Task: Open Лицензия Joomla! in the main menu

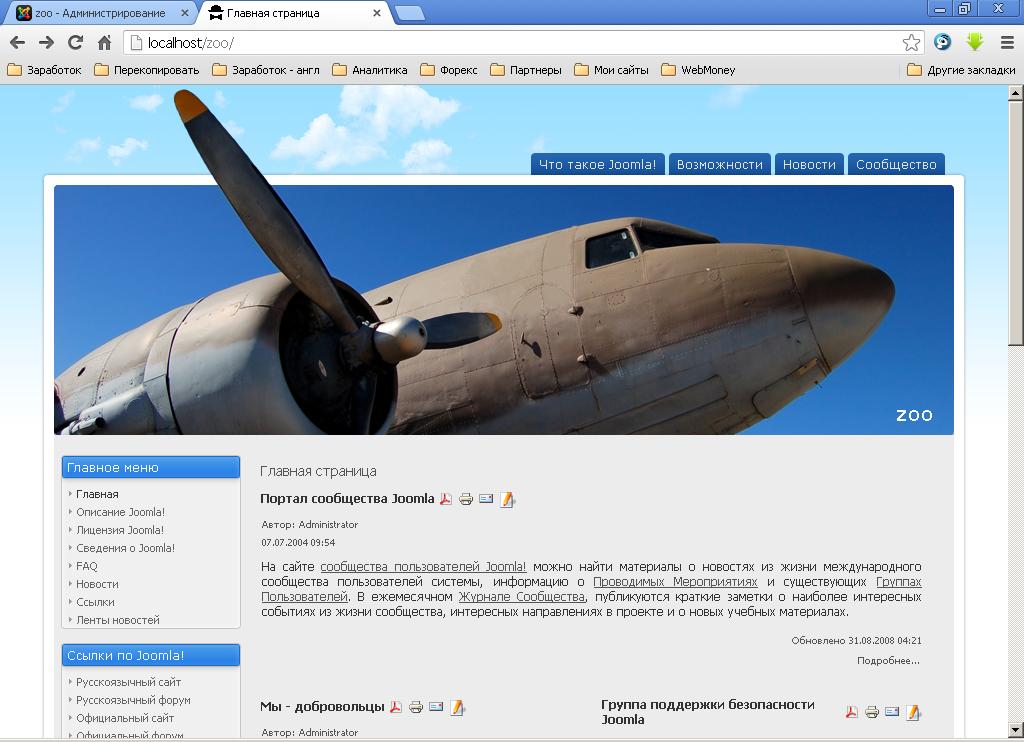Action: pos(120,530)
